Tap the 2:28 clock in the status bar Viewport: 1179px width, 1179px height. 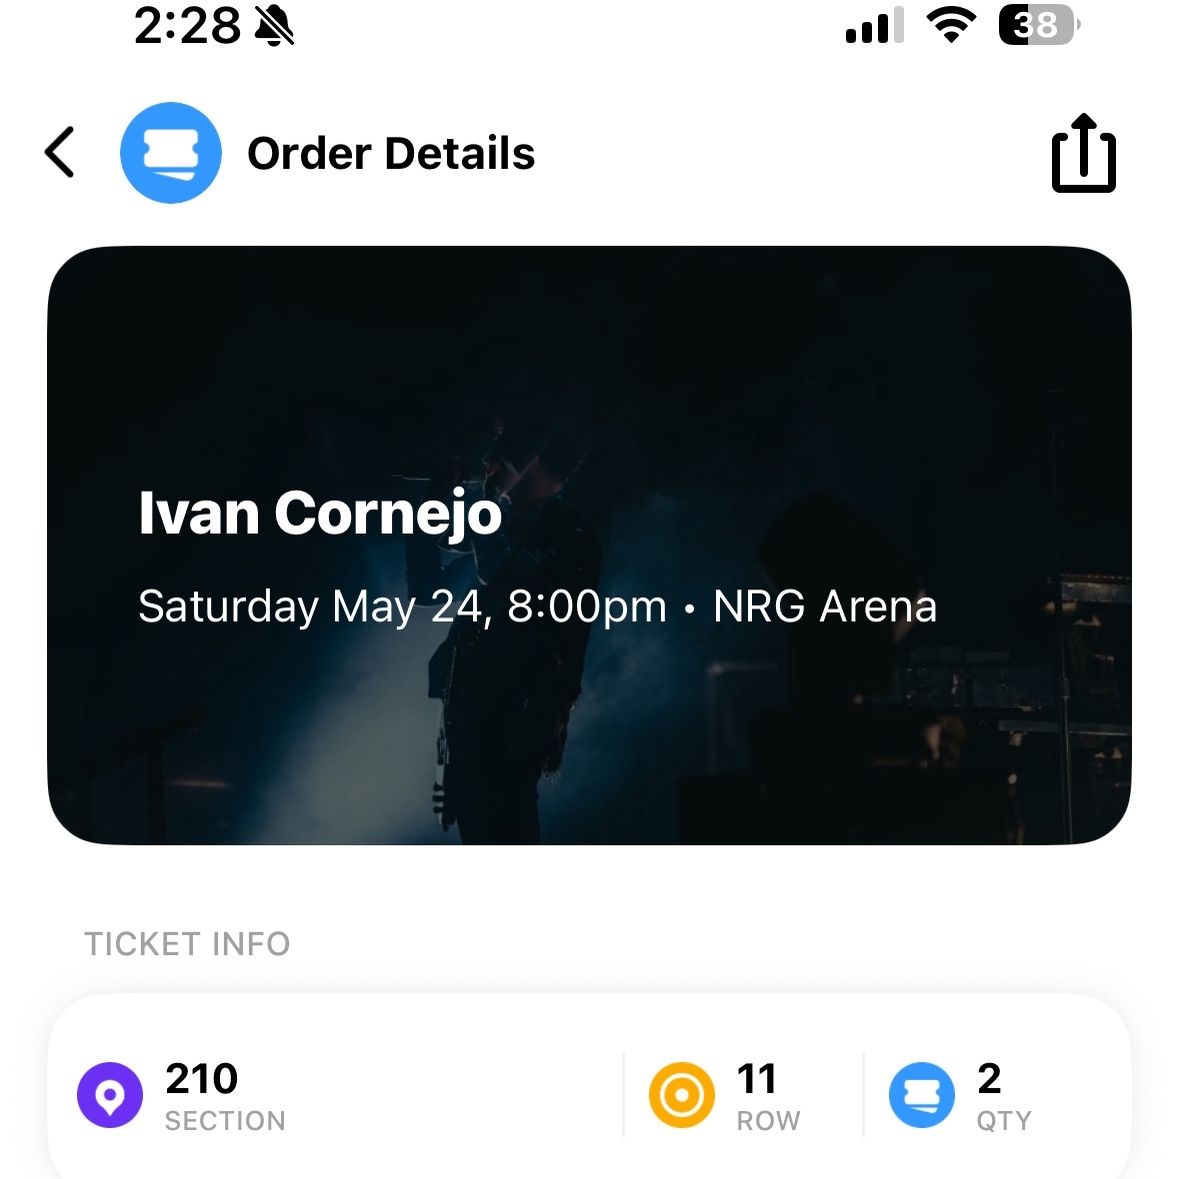point(187,26)
